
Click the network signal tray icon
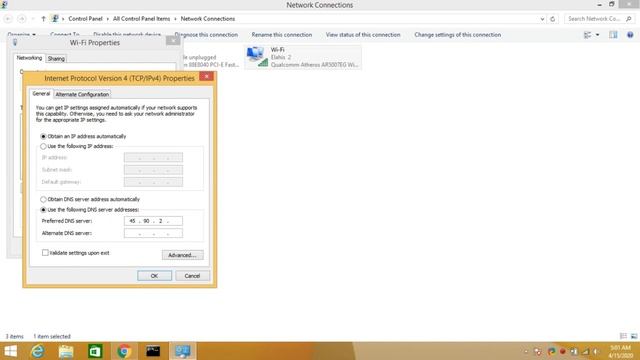click(x=586, y=351)
